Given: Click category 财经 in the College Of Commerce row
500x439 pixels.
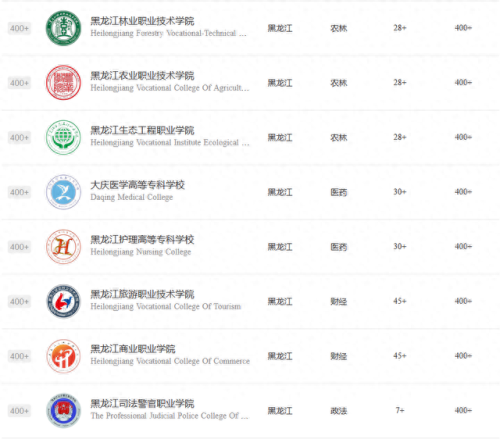Looking at the screenshot, I should 339,356.
